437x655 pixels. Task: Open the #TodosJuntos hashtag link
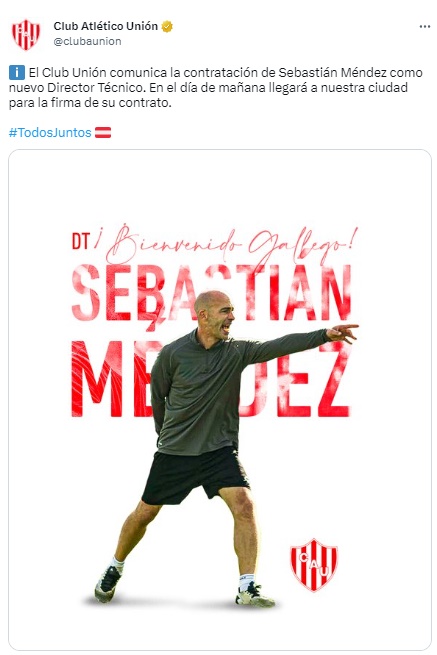point(50,133)
